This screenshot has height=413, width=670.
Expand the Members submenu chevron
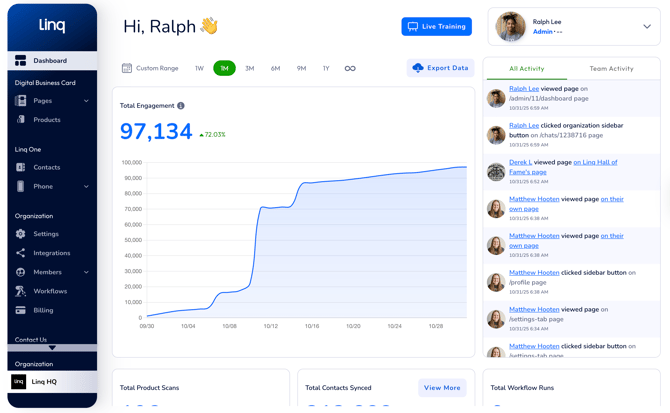tap(86, 272)
